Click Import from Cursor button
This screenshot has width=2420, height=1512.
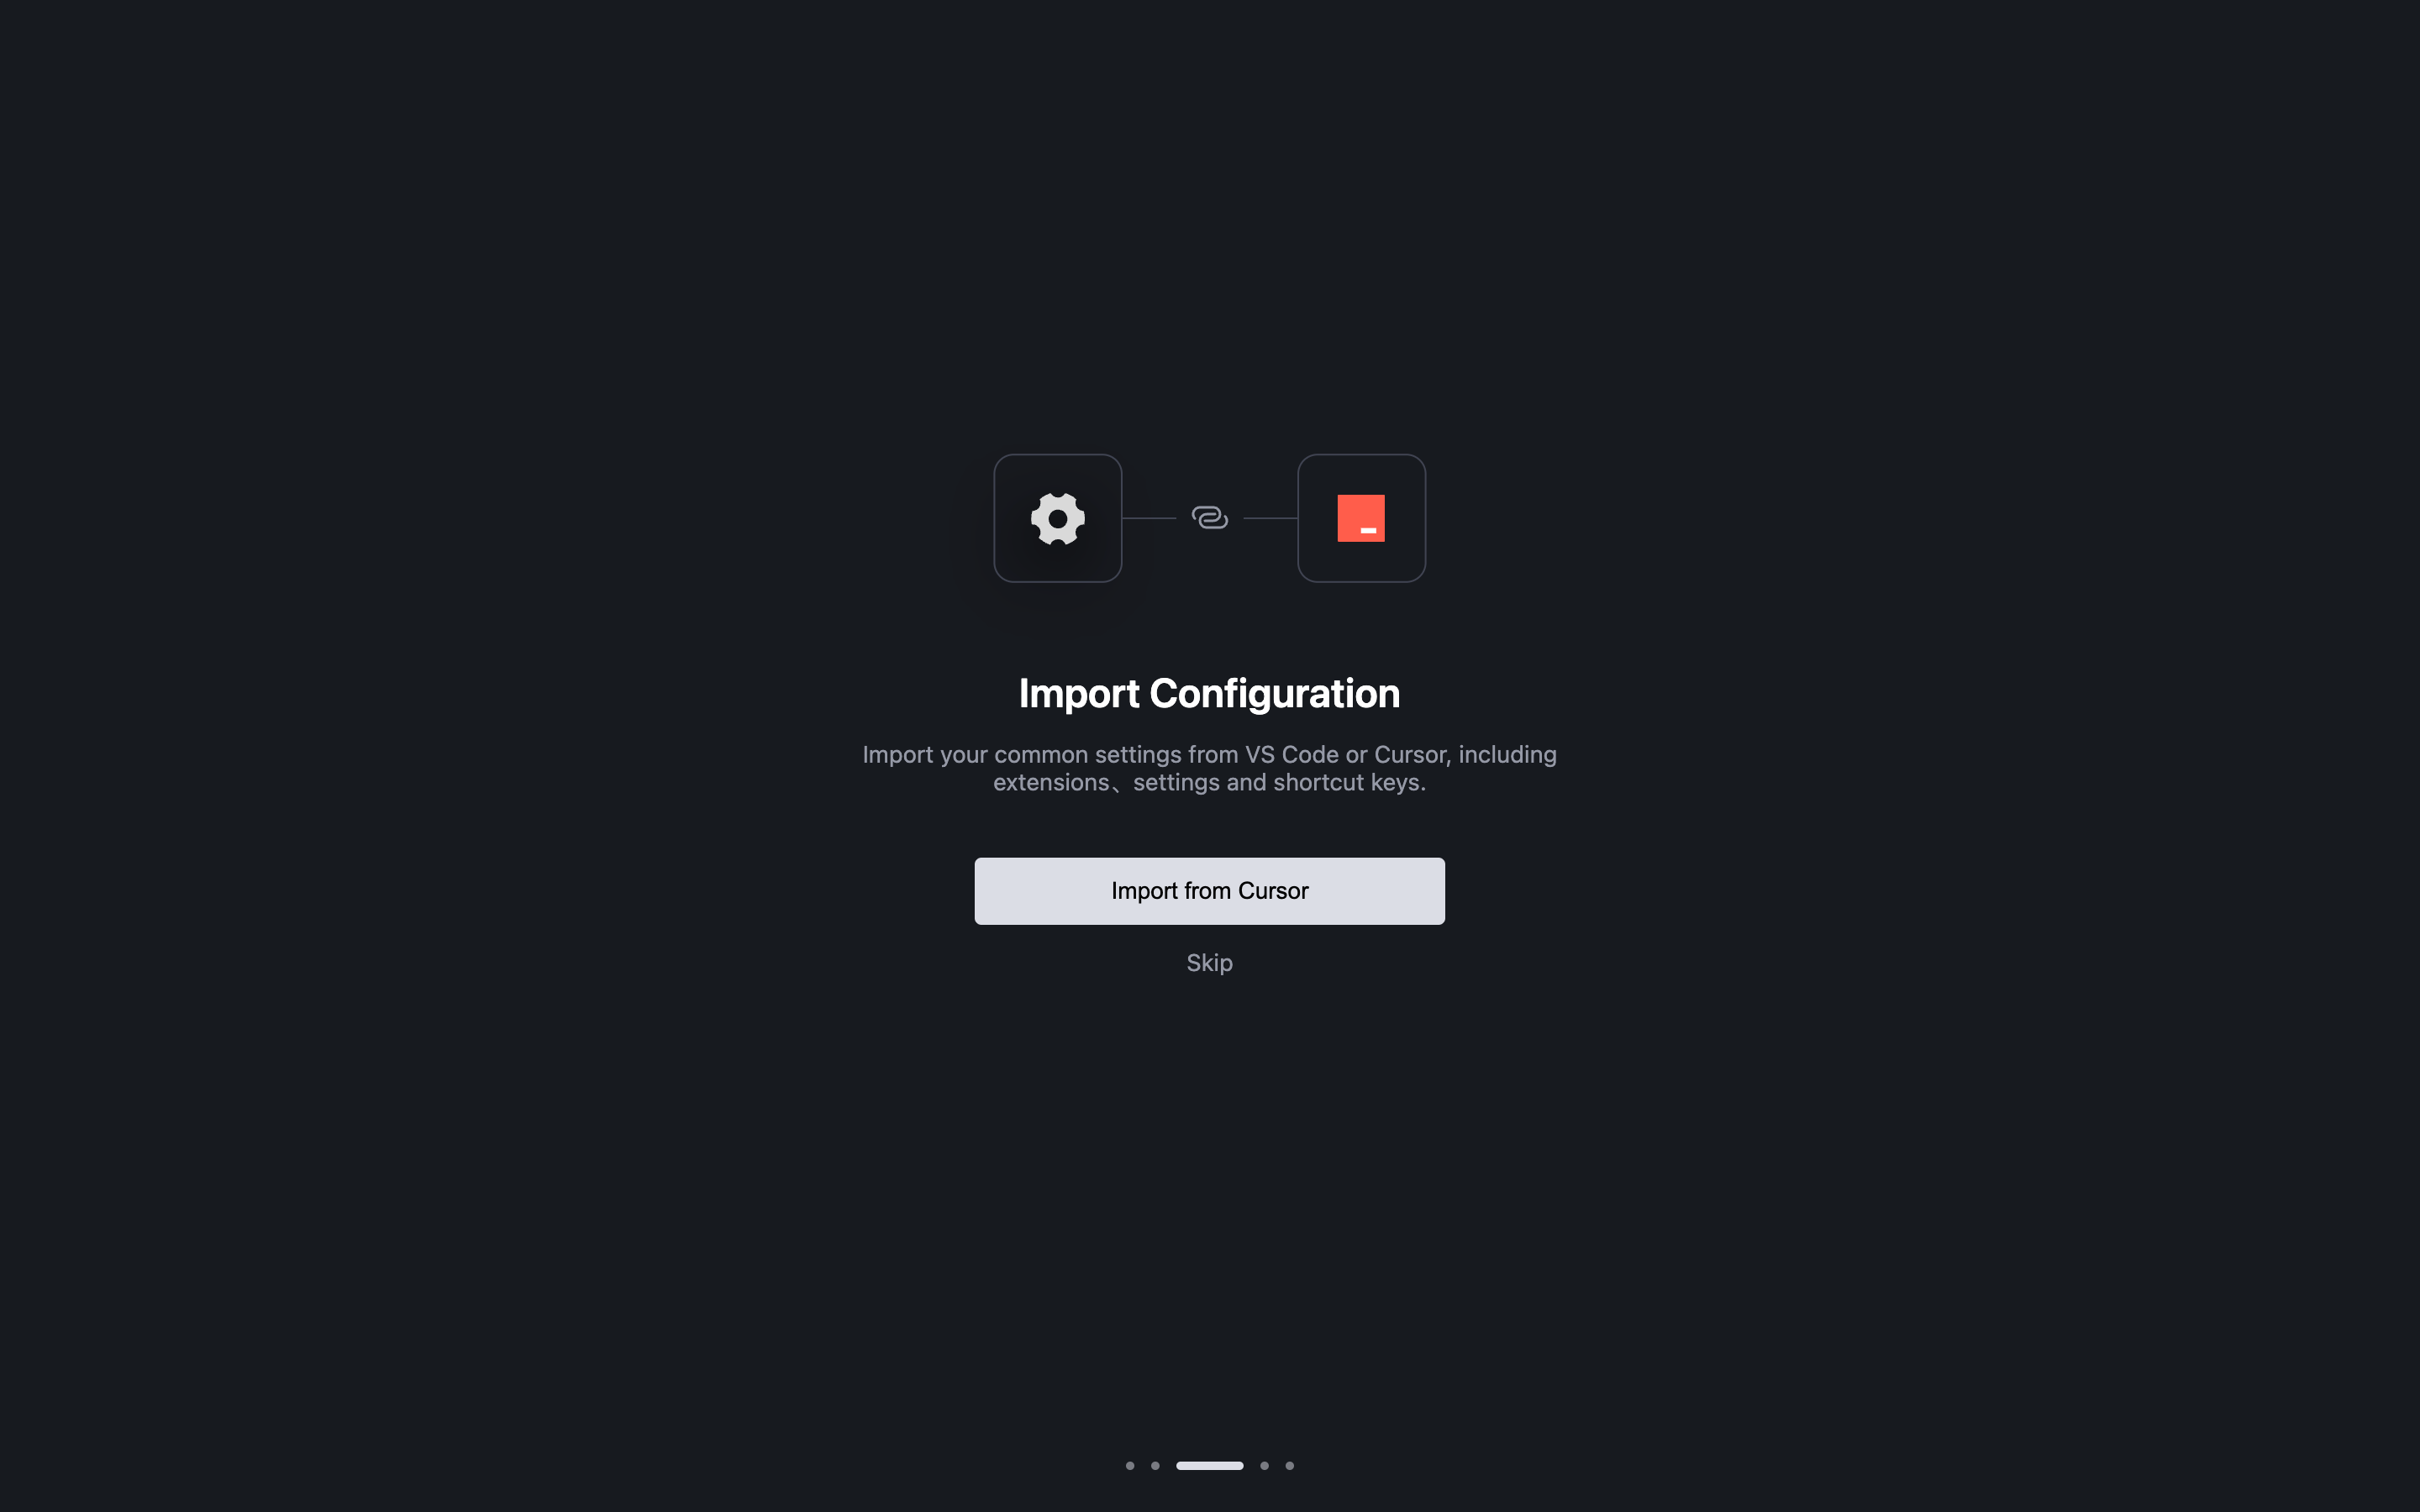pyautogui.click(x=1209, y=890)
